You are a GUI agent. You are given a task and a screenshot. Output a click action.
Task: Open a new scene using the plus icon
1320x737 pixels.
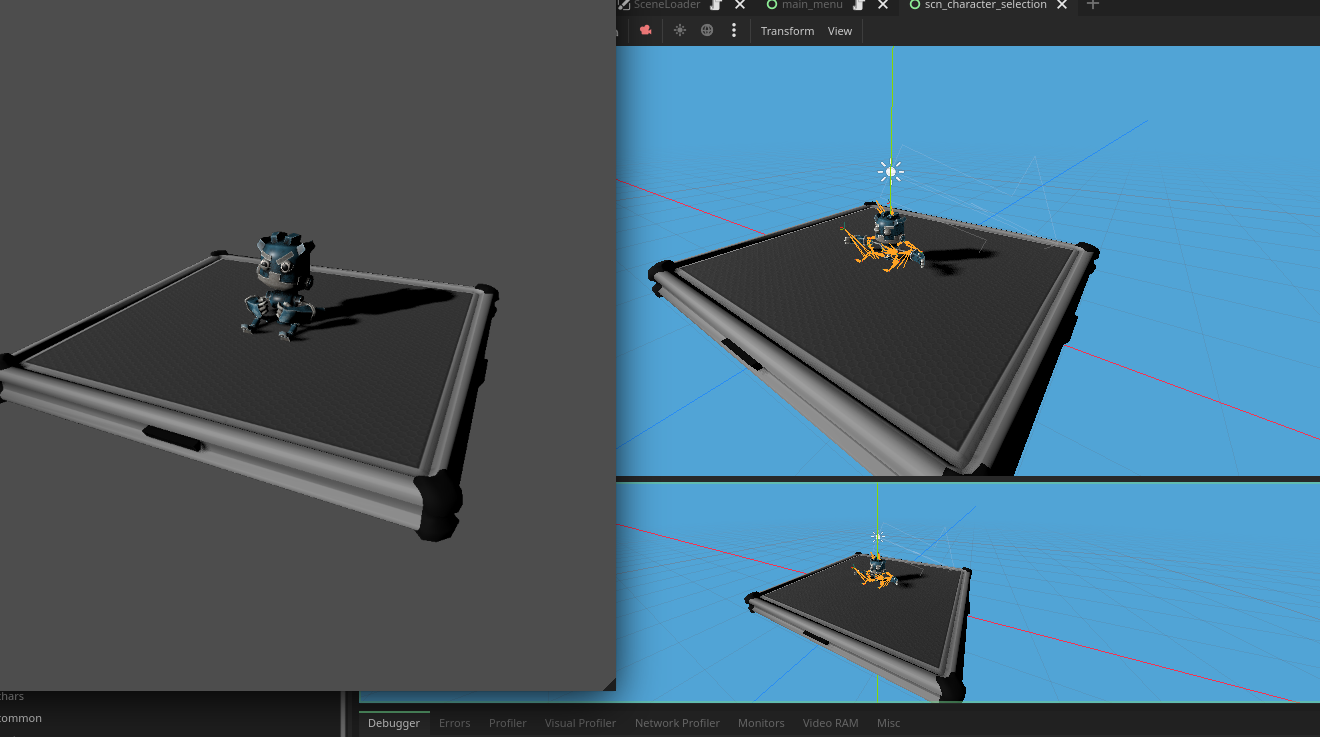click(x=1092, y=5)
